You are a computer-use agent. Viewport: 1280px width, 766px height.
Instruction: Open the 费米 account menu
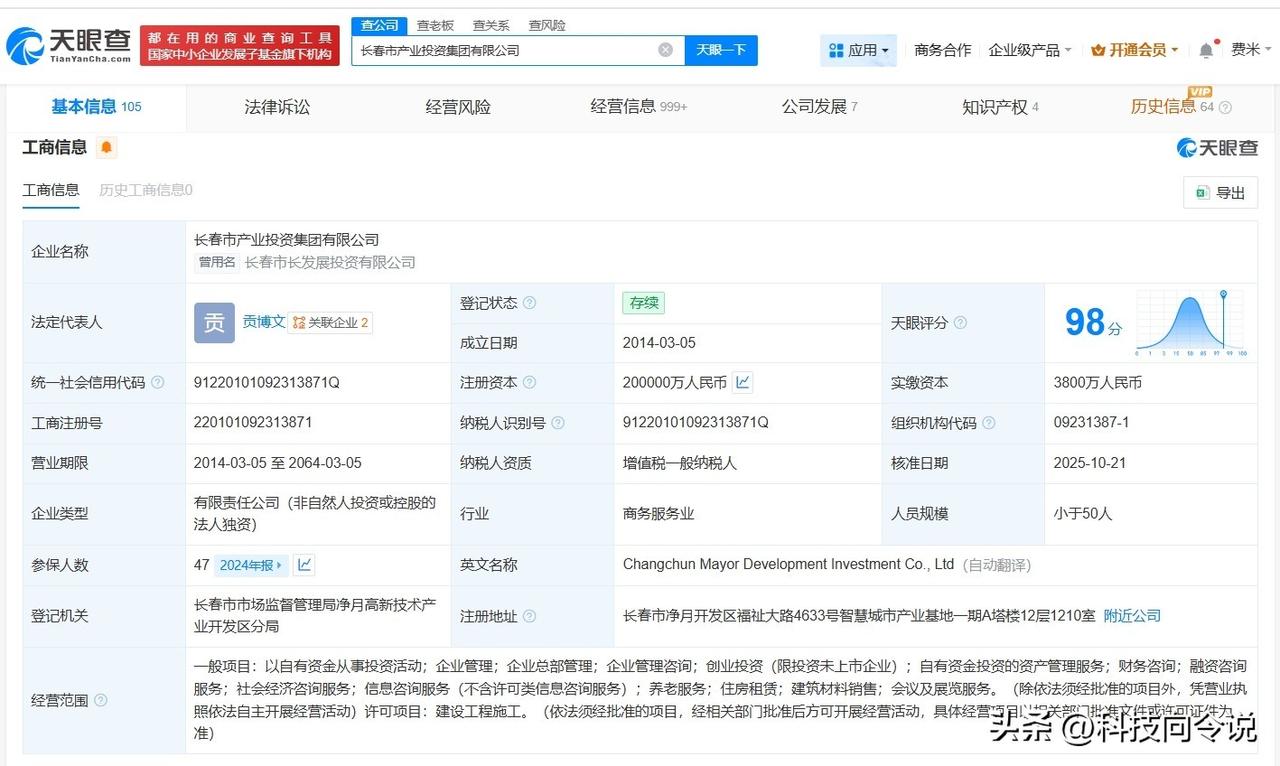pos(1251,50)
